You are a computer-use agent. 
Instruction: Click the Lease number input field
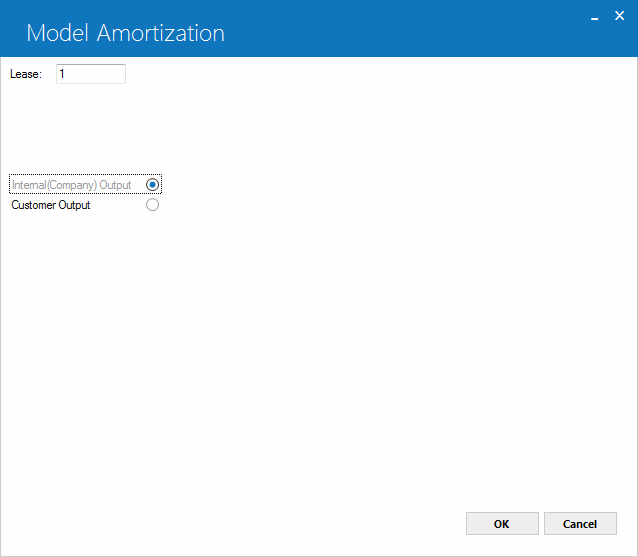point(91,74)
